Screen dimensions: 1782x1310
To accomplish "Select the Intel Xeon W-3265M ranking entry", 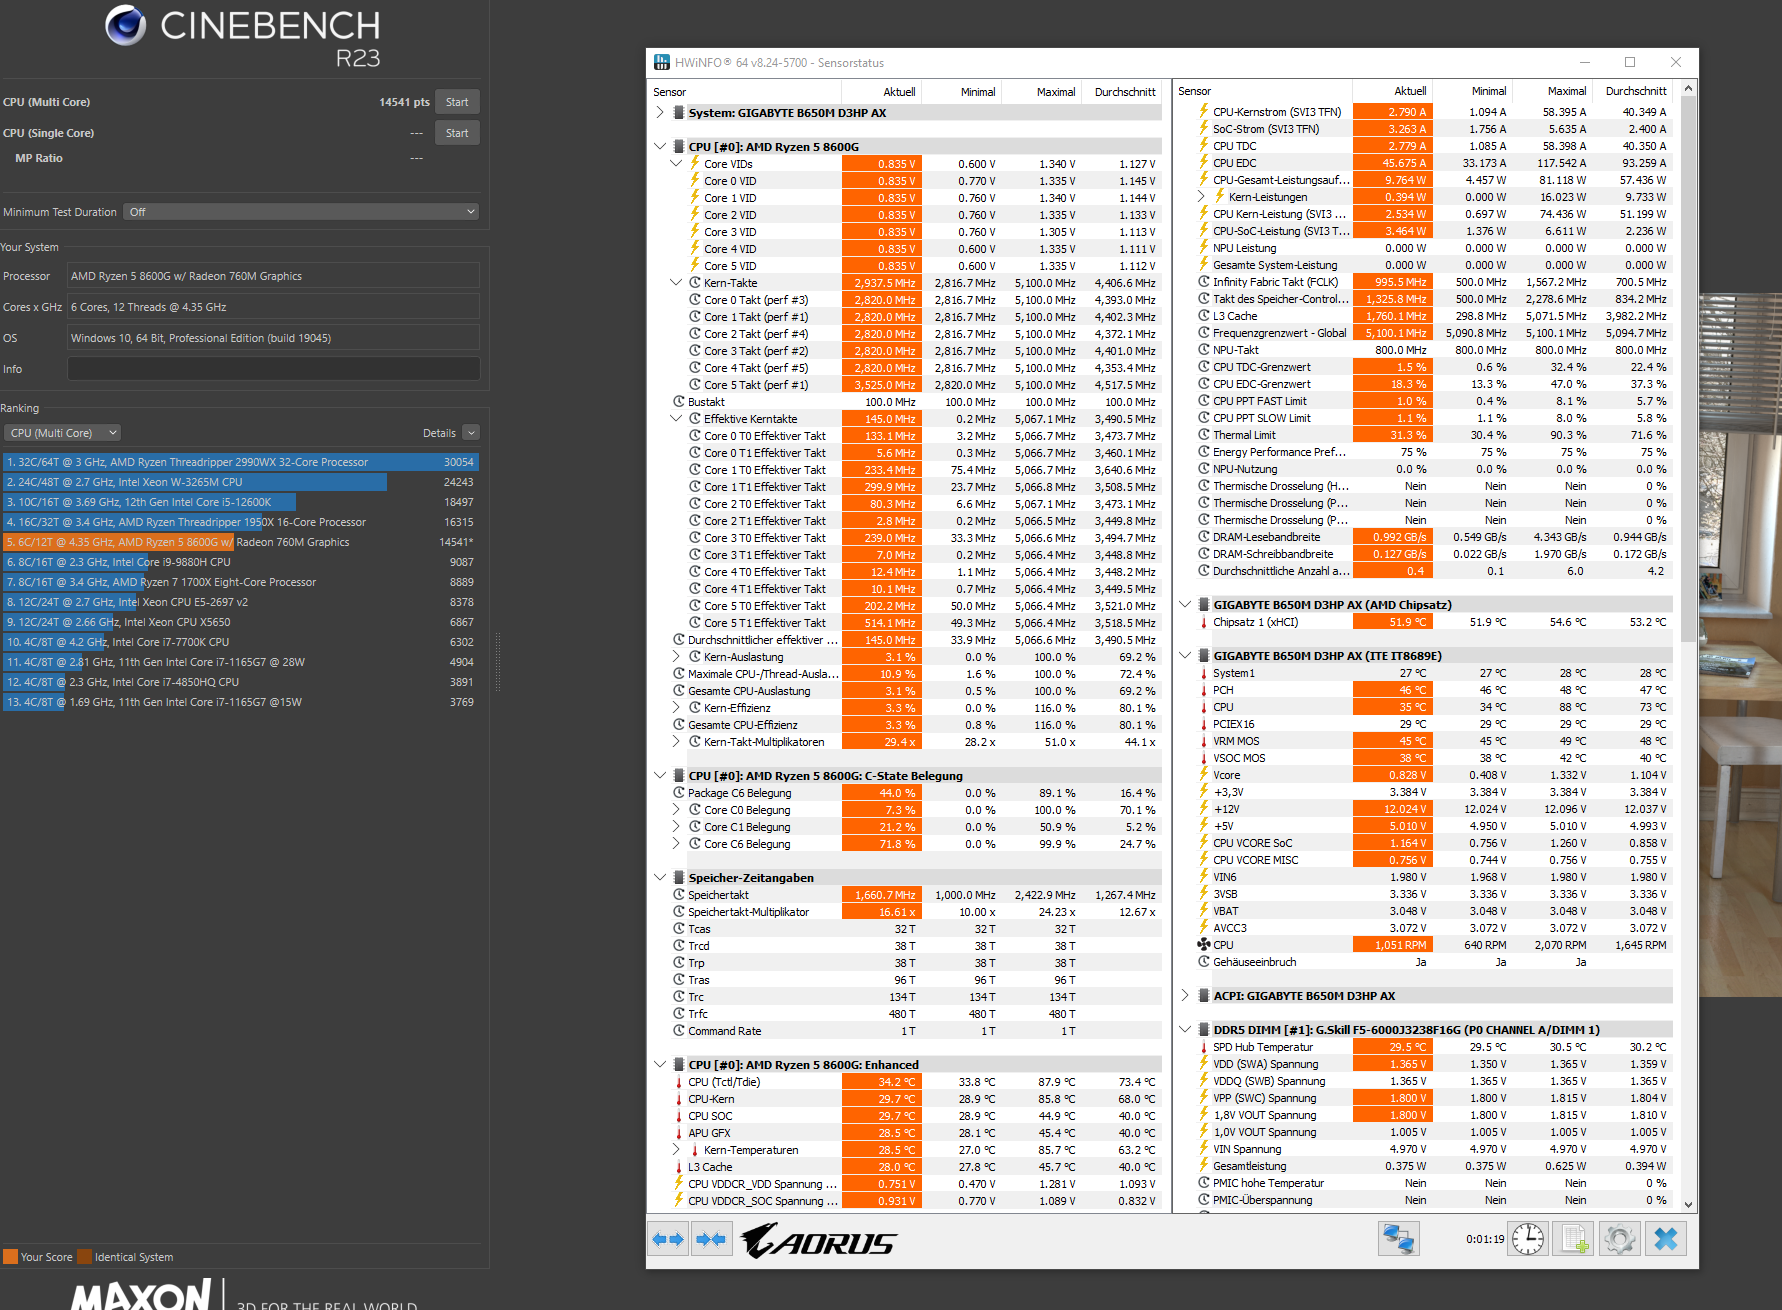I will coord(241,482).
